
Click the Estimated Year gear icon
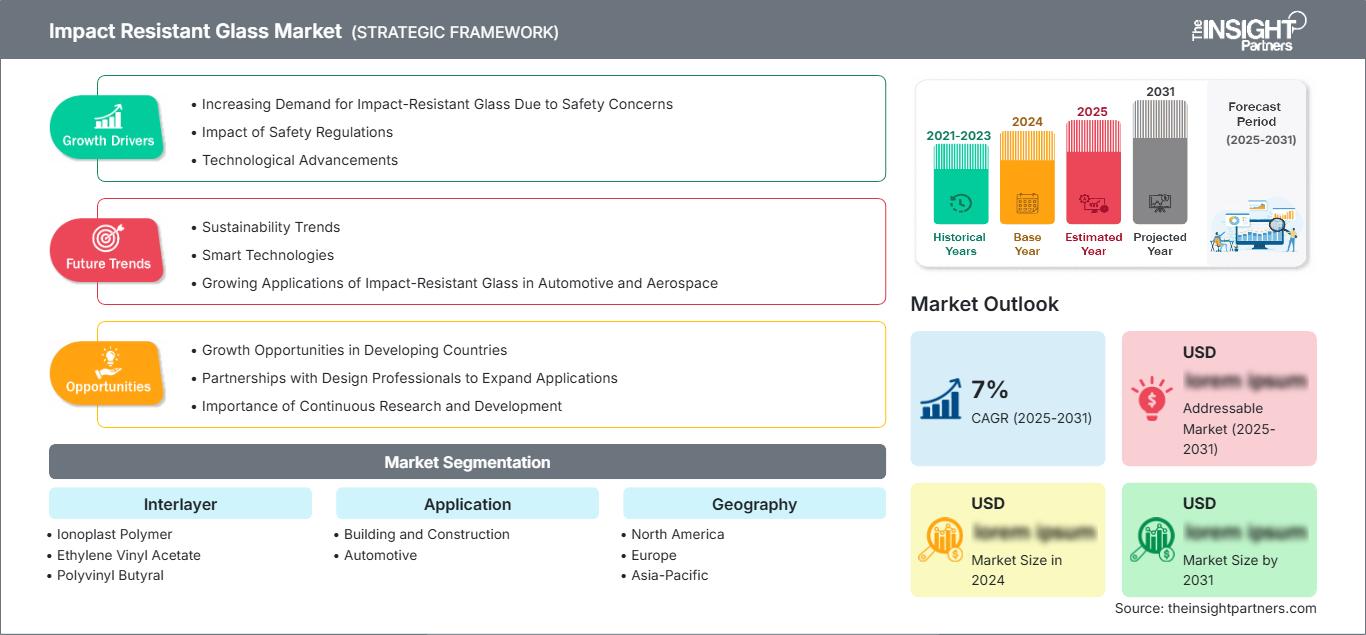click(x=1093, y=204)
